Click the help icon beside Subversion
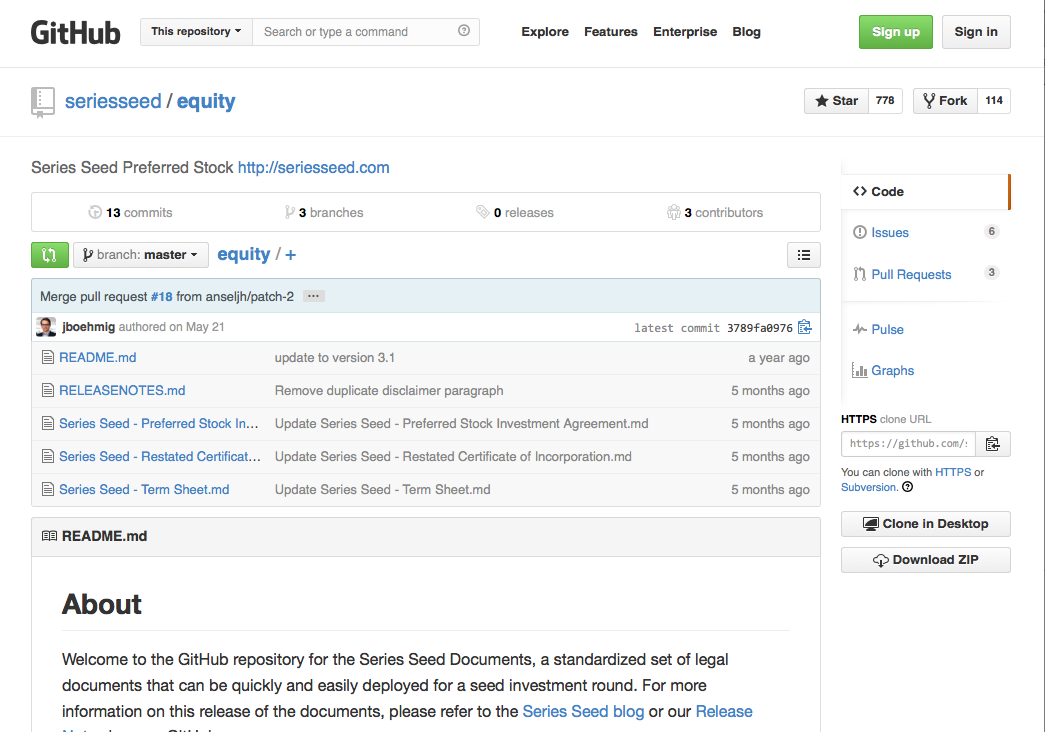This screenshot has height=732, width=1045. click(x=908, y=487)
